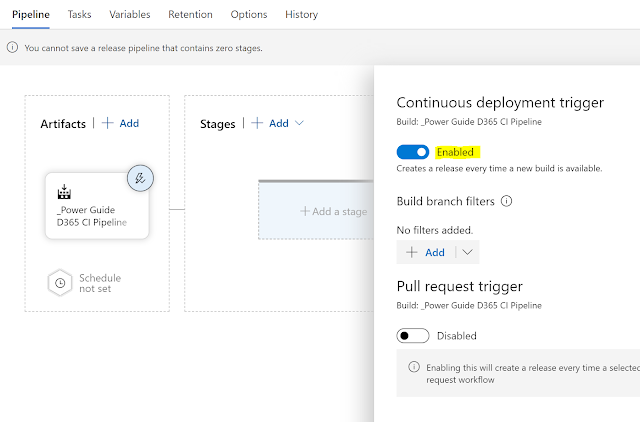Enable the Pull request trigger toggle

tap(413, 336)
